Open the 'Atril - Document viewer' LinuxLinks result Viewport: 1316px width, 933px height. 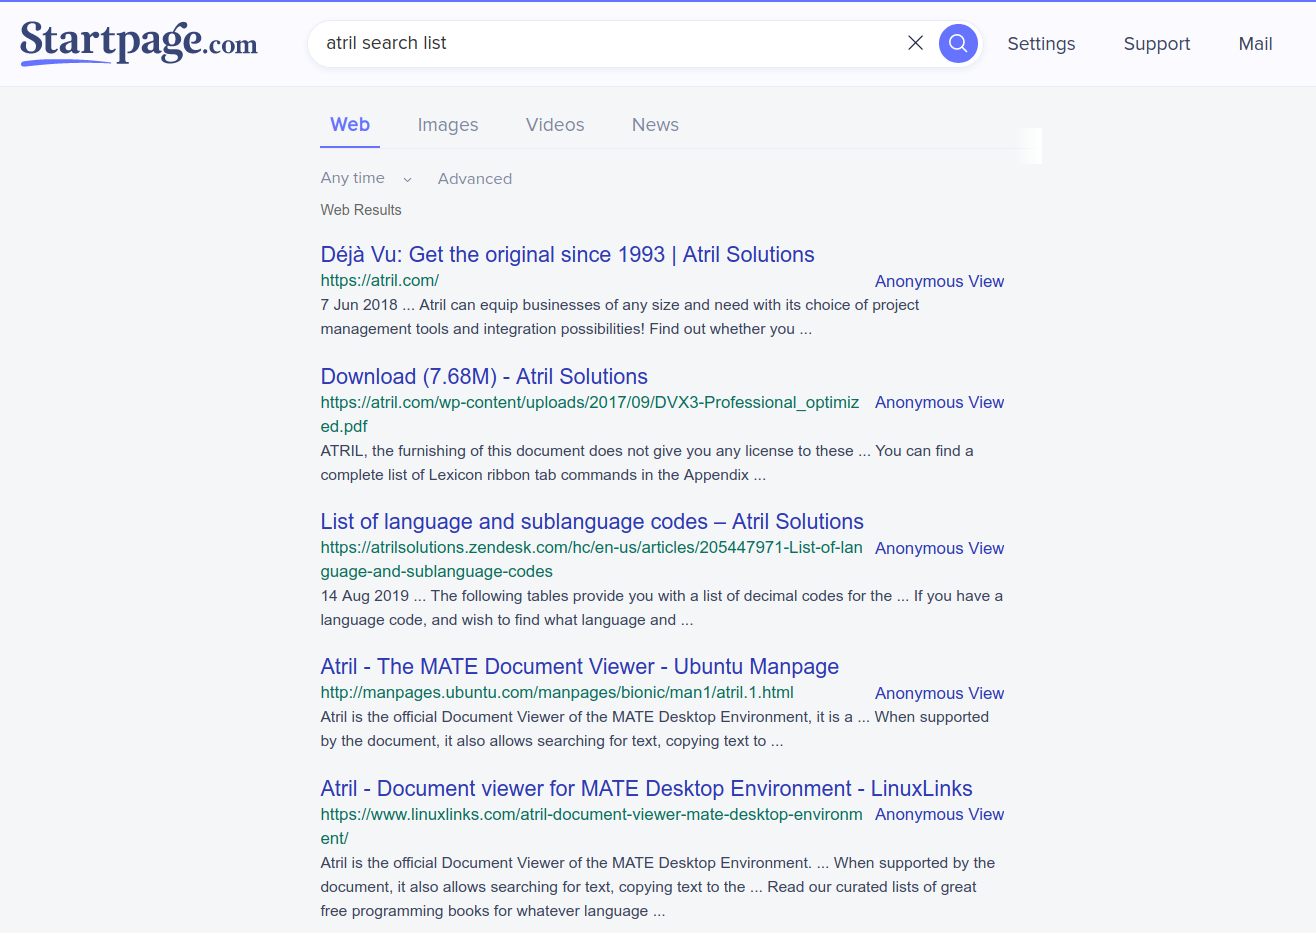click(x=646, y=788)
